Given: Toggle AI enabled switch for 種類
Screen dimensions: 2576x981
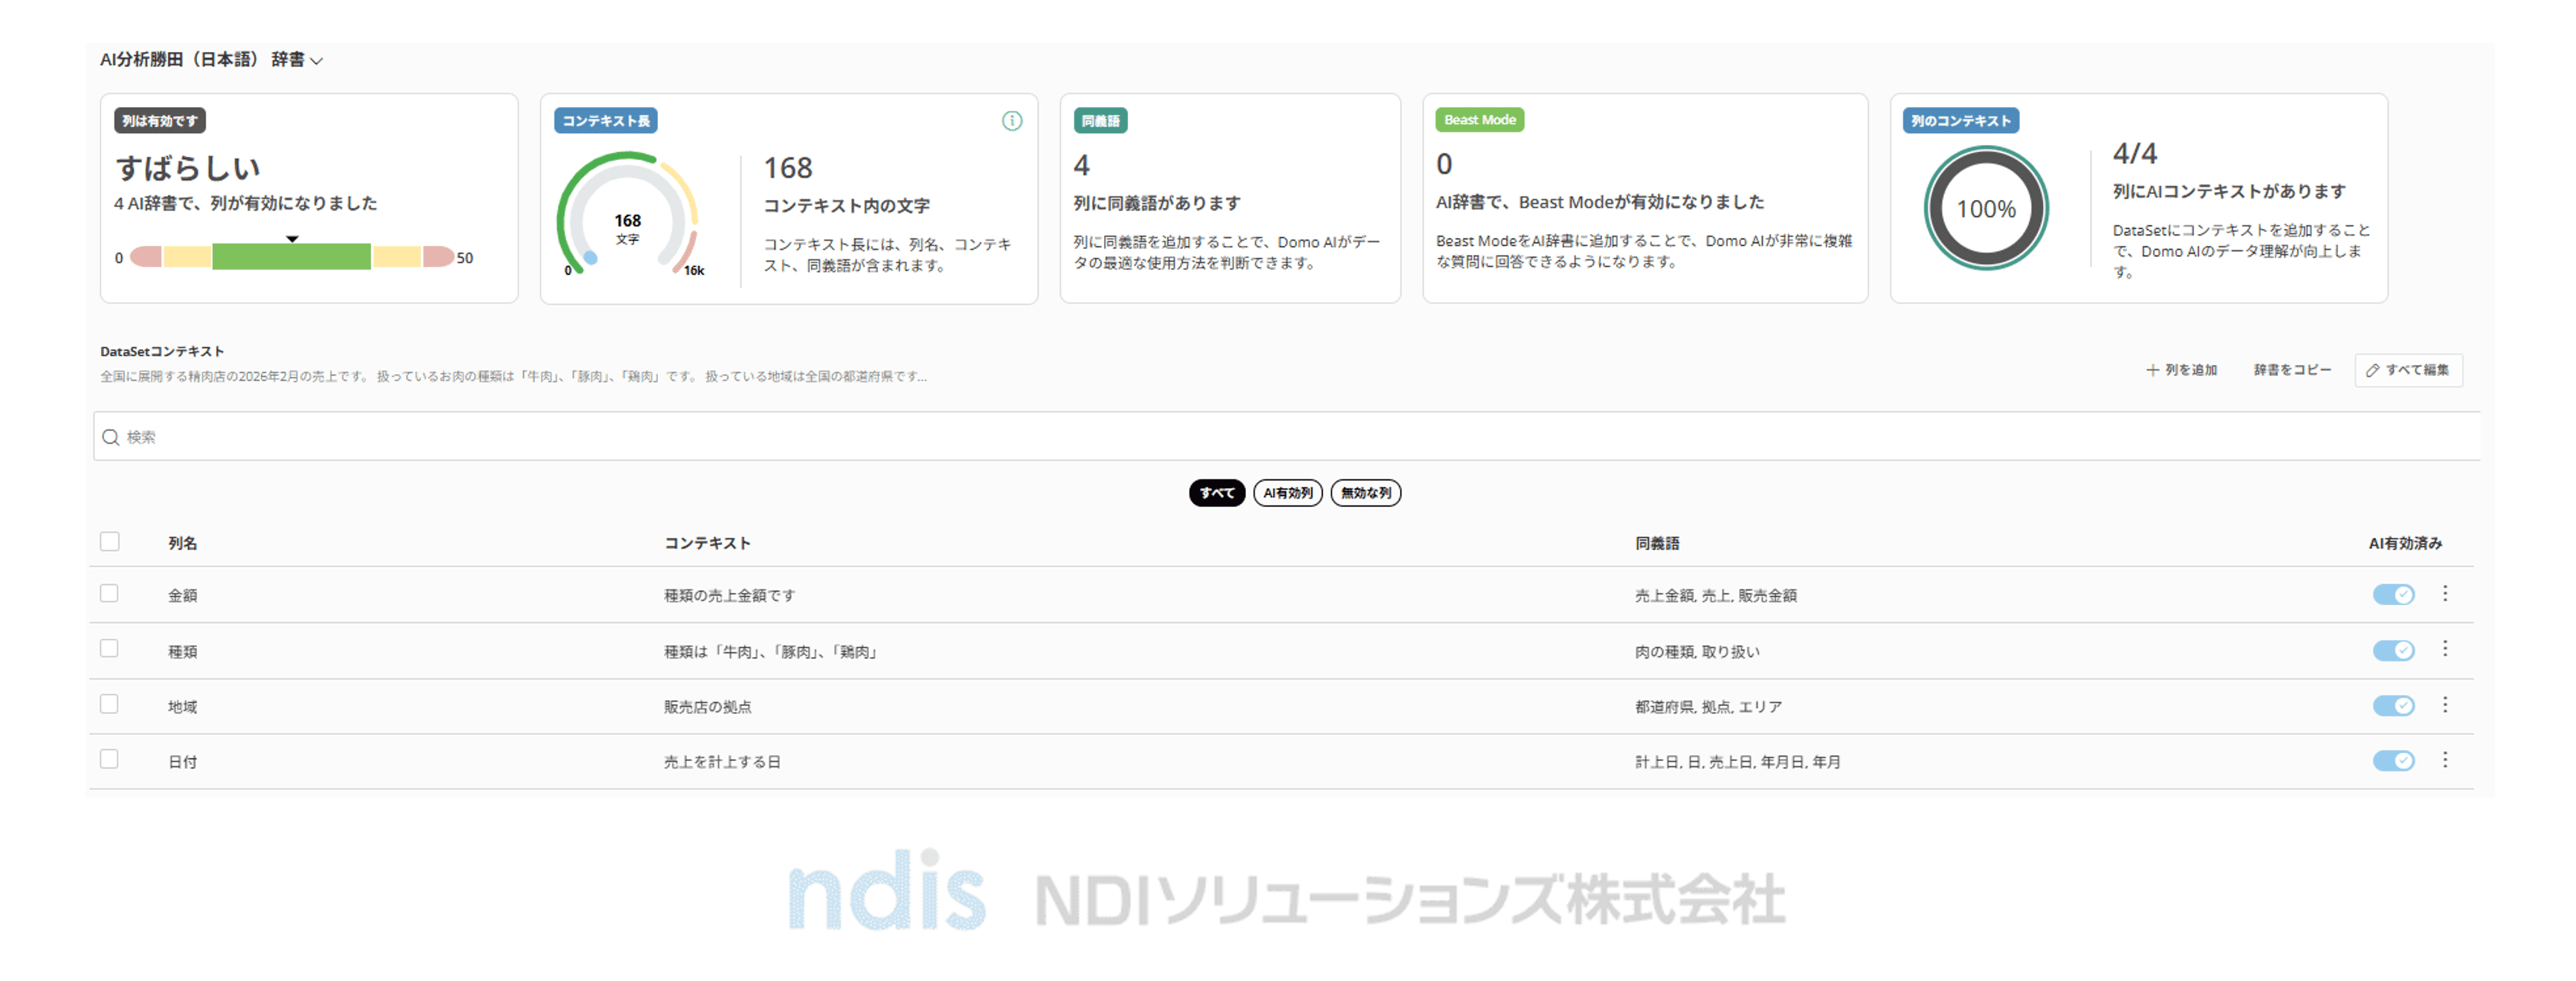Looking at the screenshot, I should click(2394, 651).
